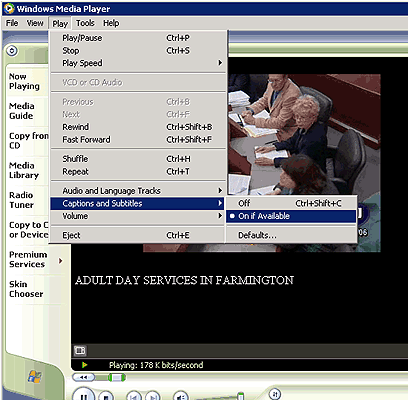Choose Play/Pause from the Play menu

click(138, 38)
